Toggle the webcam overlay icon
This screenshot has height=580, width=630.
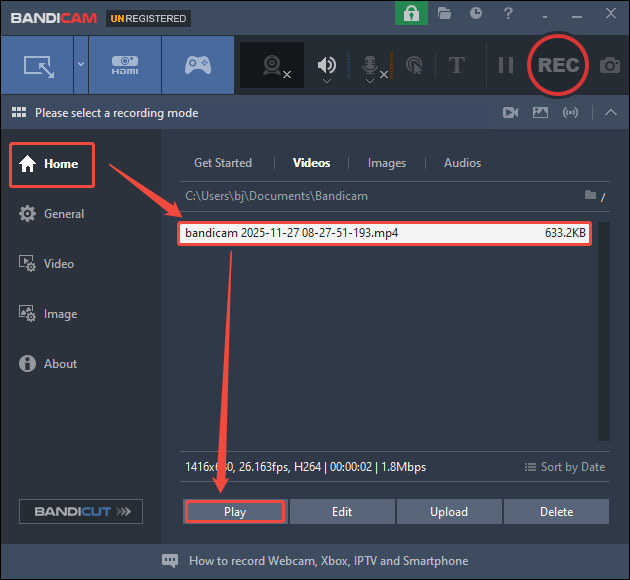[x=272, y=65]
